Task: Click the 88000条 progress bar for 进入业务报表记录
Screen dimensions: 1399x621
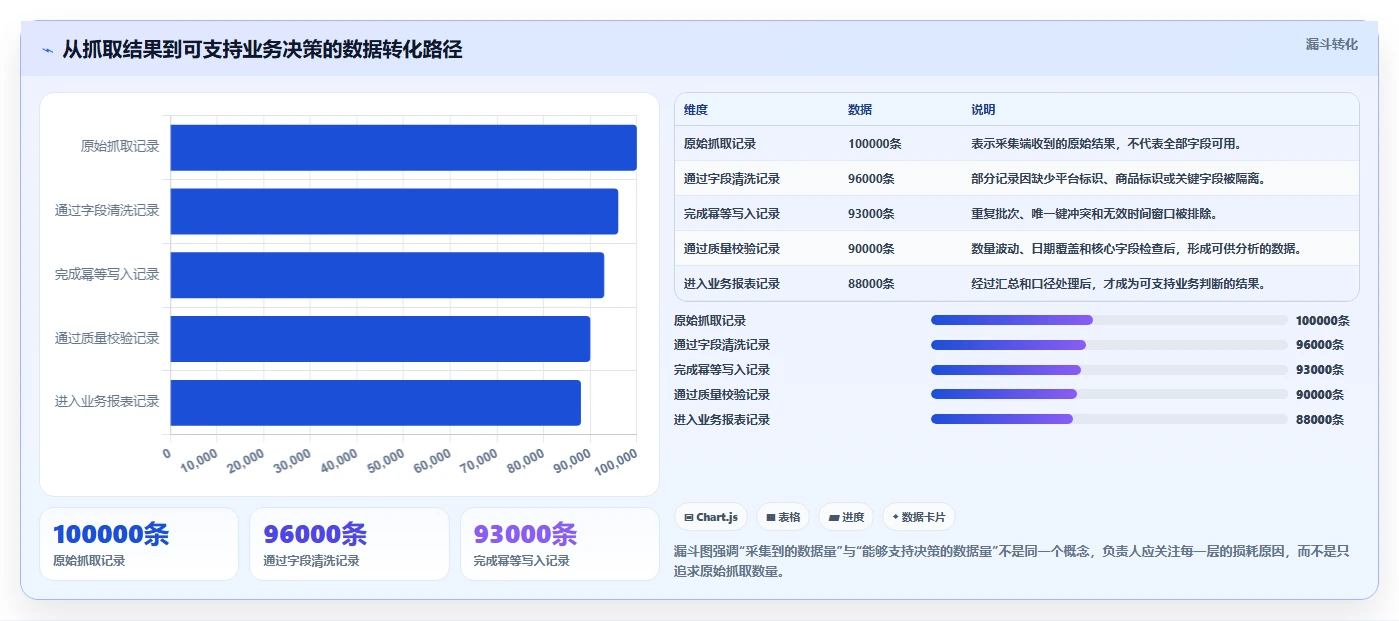Action: pos(1109,420)
